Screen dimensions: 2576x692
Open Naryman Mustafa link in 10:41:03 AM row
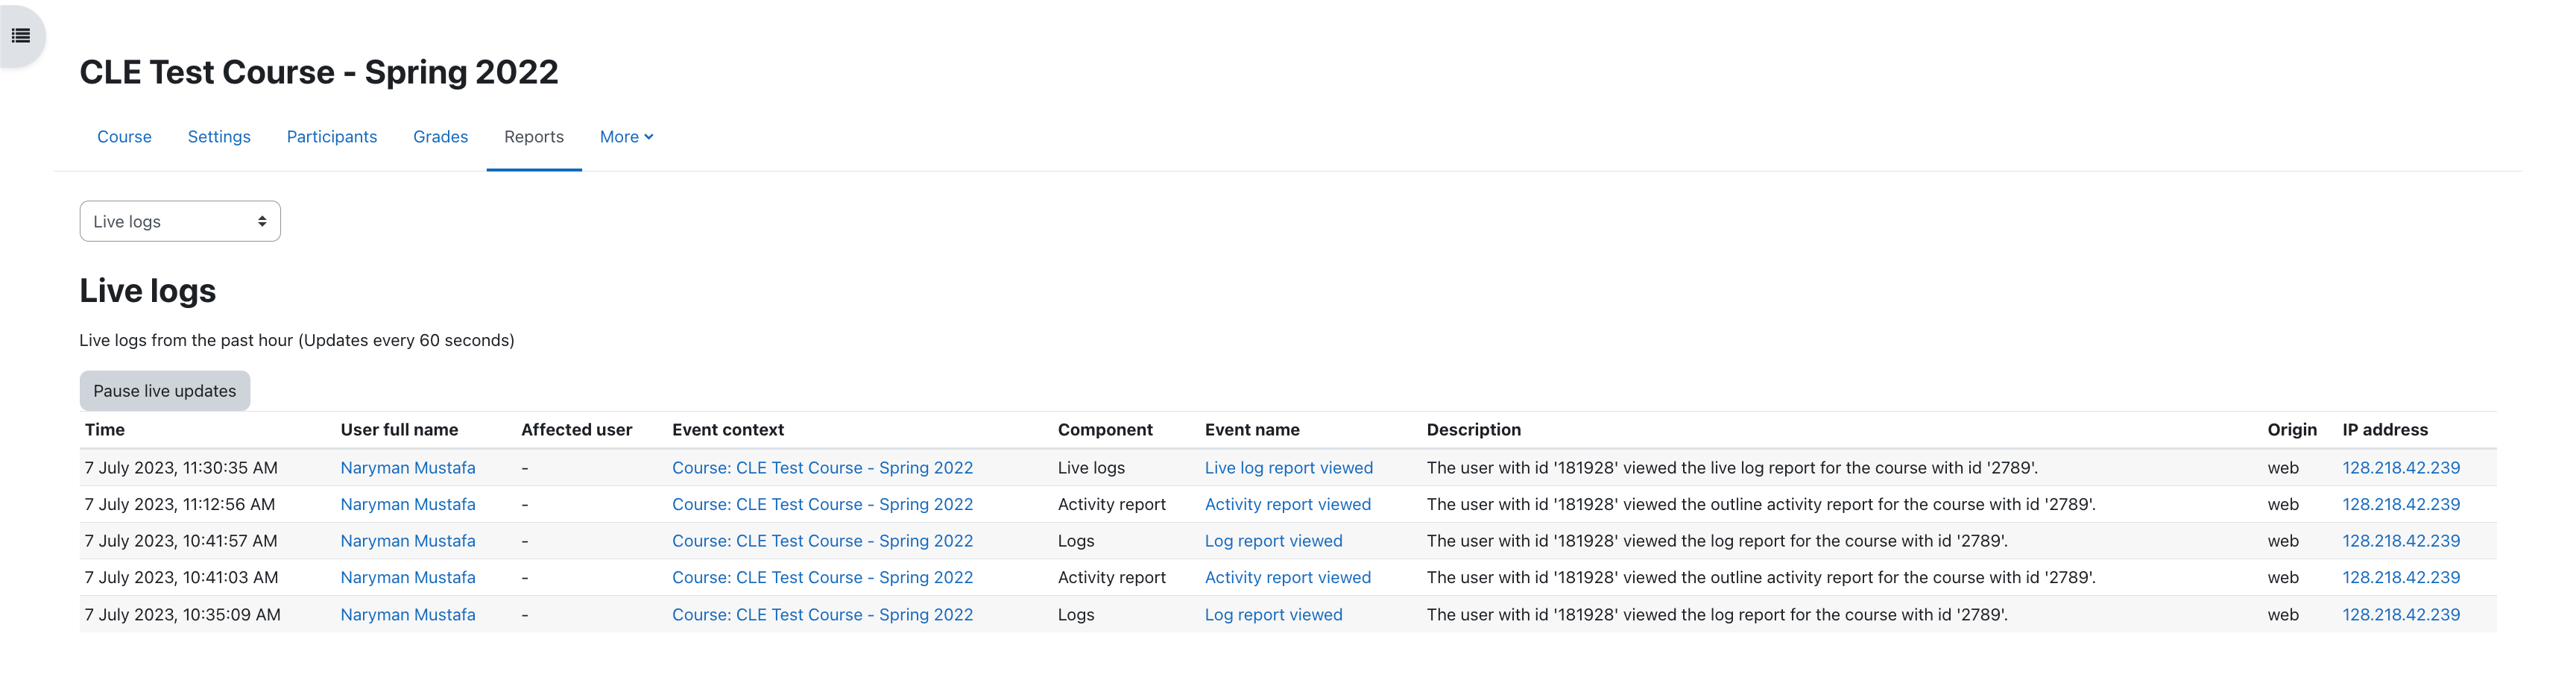pyautogui.click(x=408, y=578)
